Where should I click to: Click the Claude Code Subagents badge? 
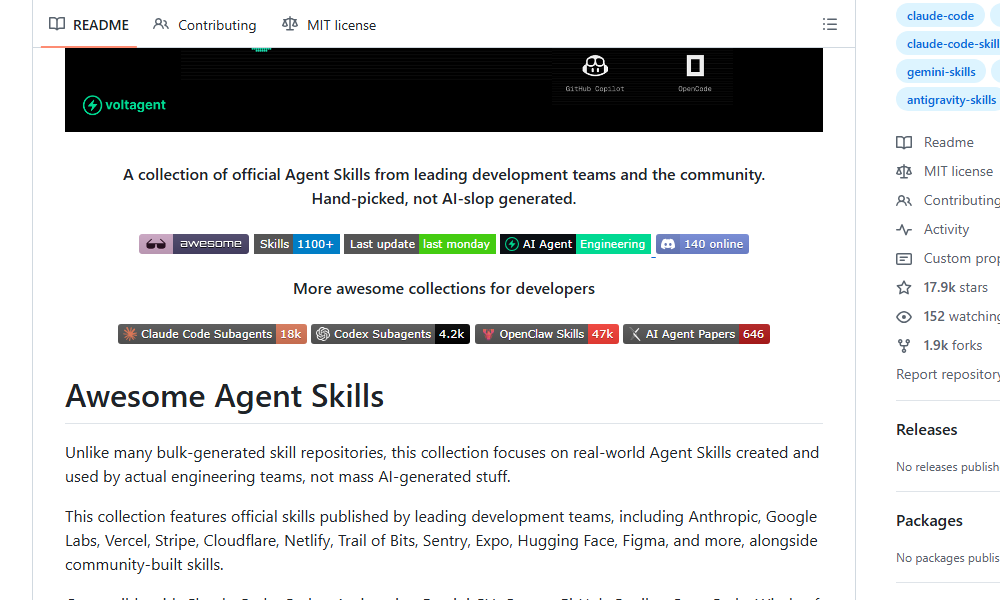pyautogui.click(x=212, y=333)
